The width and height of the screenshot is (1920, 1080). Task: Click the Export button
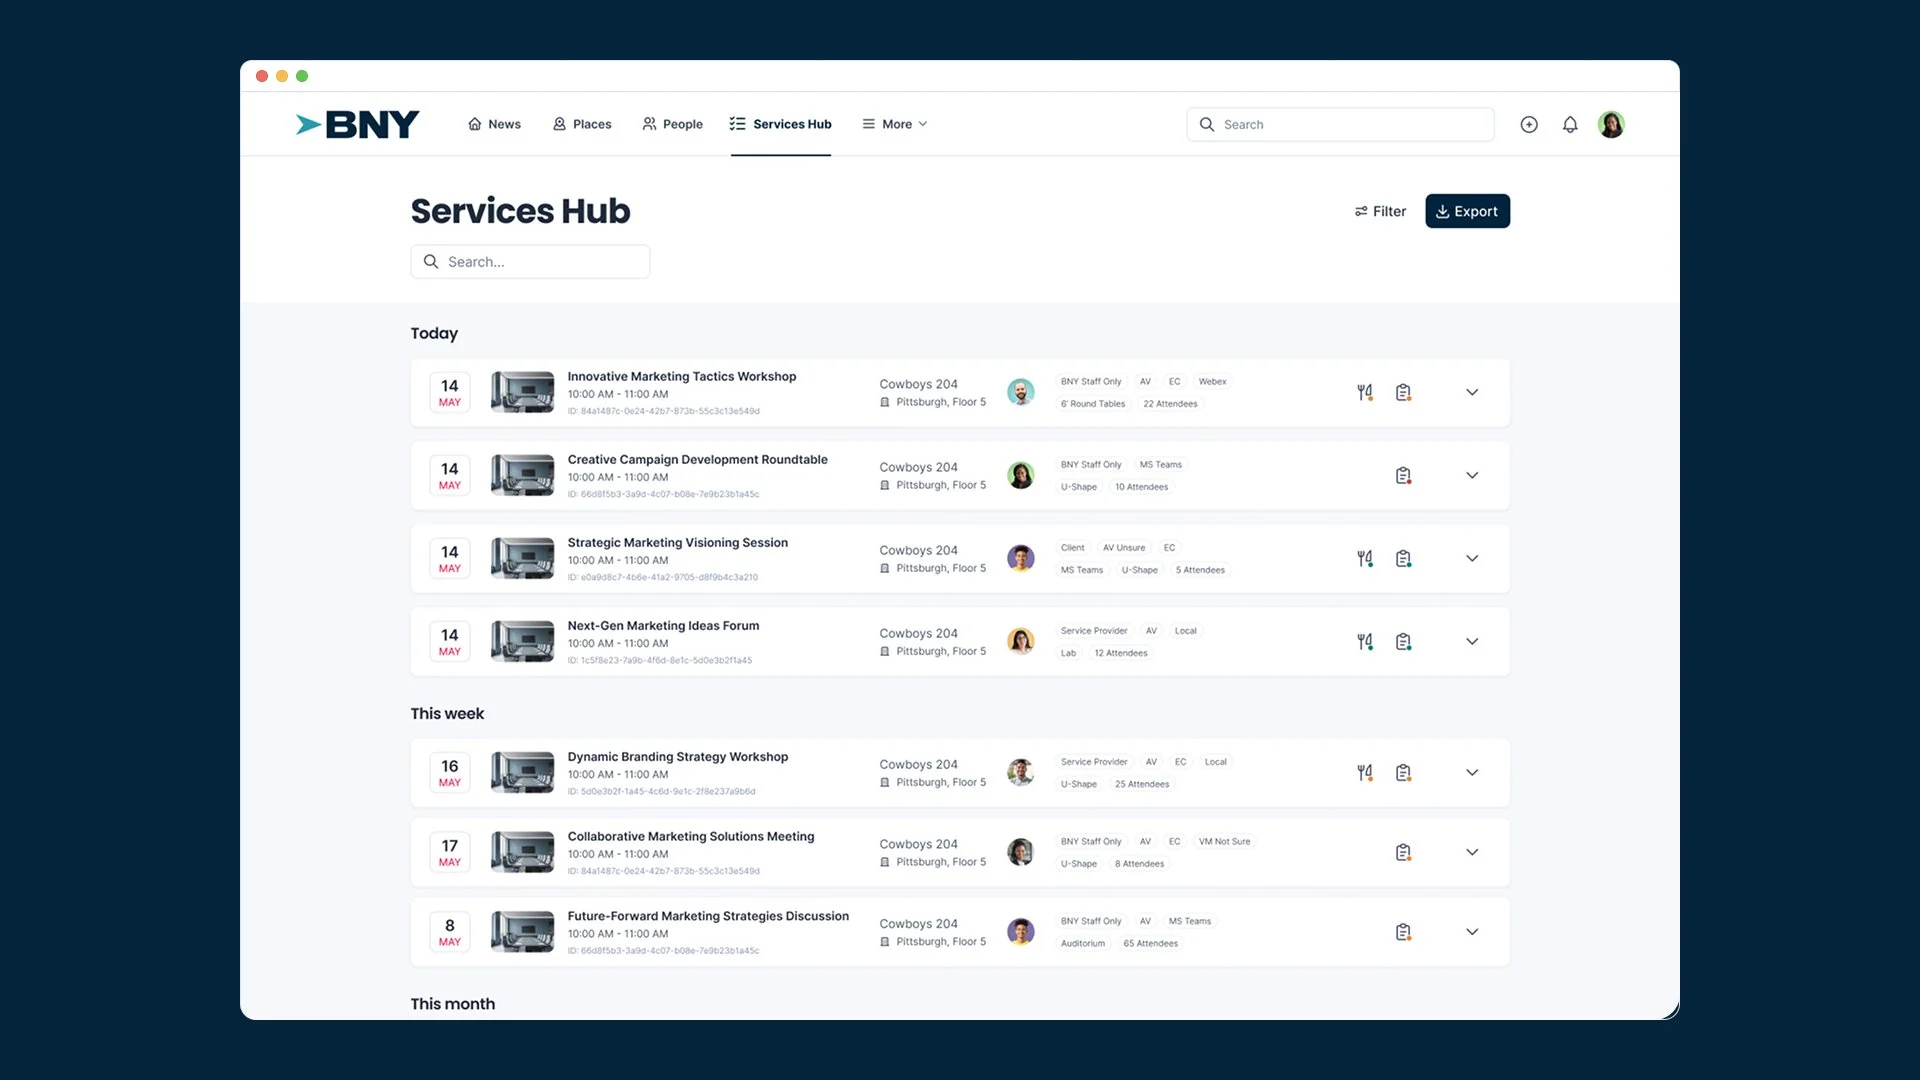pos(1467,211)
